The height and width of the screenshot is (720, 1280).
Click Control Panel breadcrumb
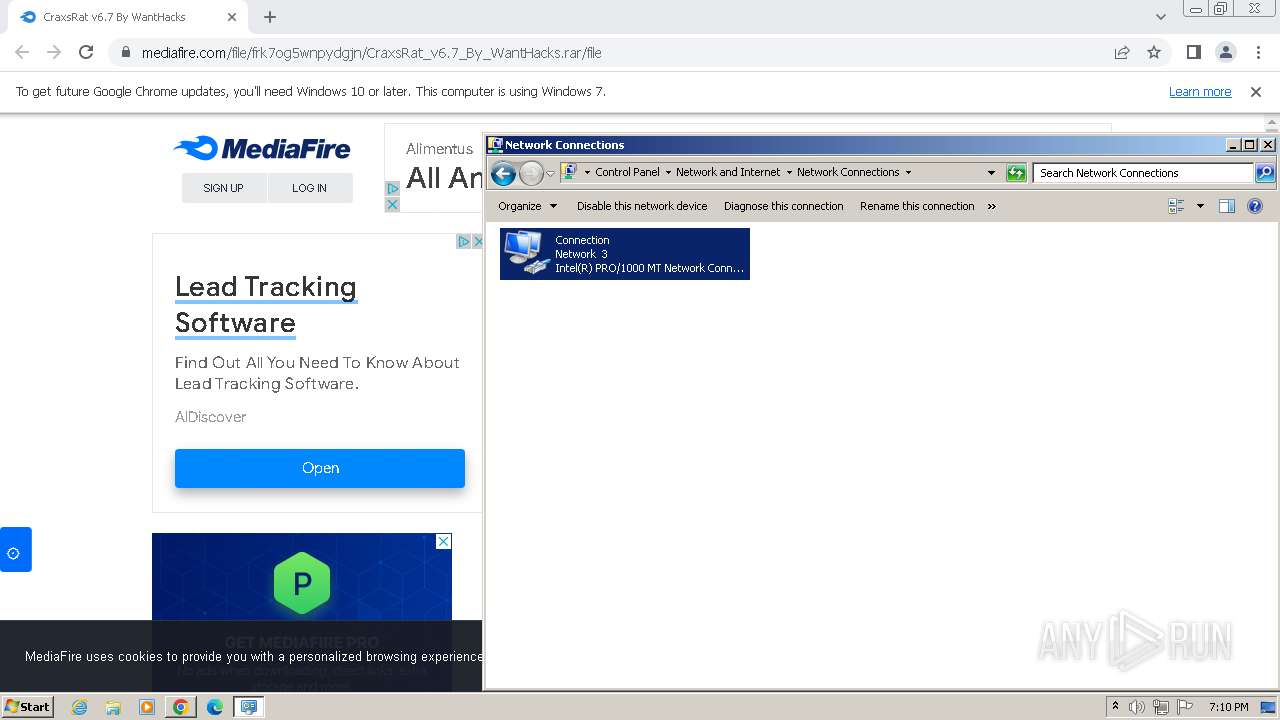pos(627,172)
